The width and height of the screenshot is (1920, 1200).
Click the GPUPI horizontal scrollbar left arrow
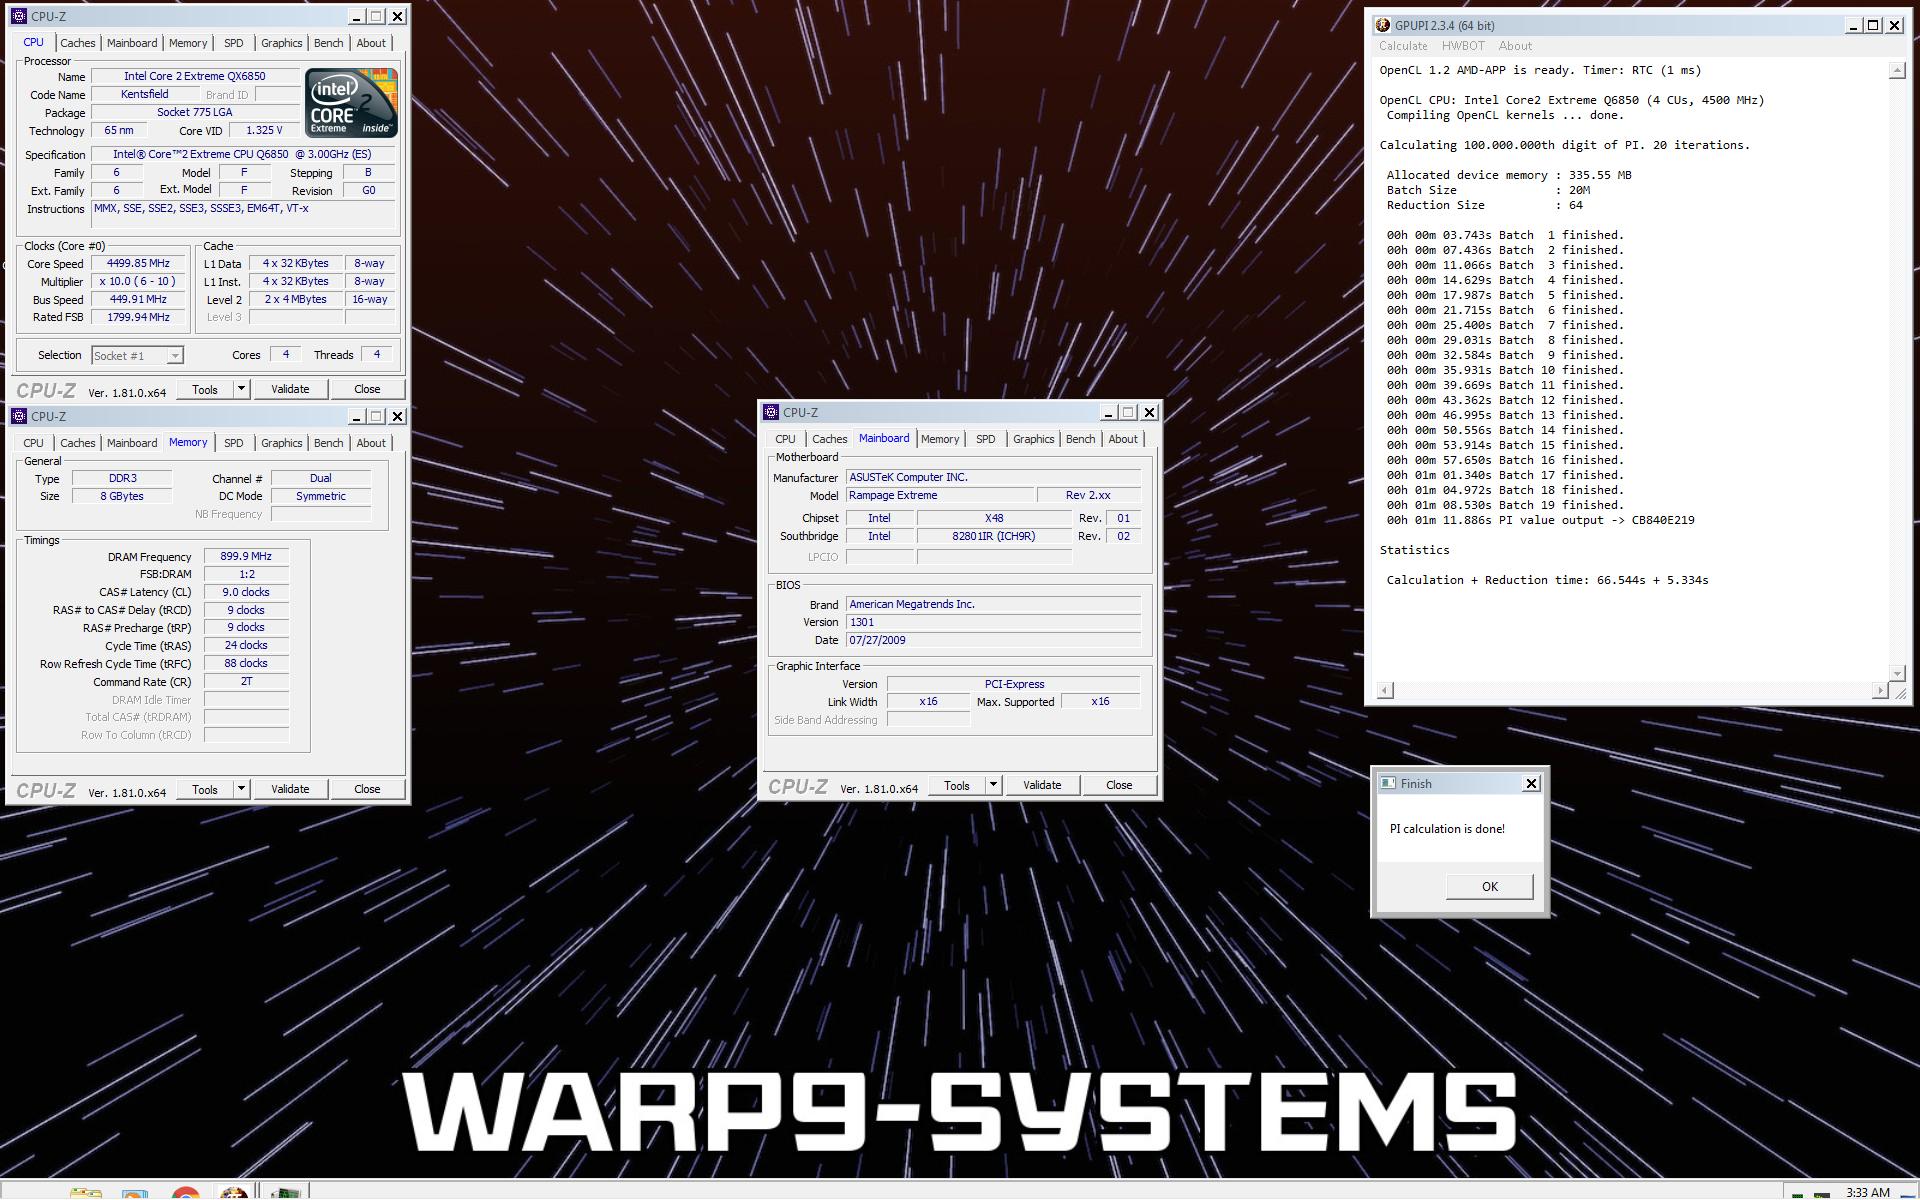click(1385, 690)
